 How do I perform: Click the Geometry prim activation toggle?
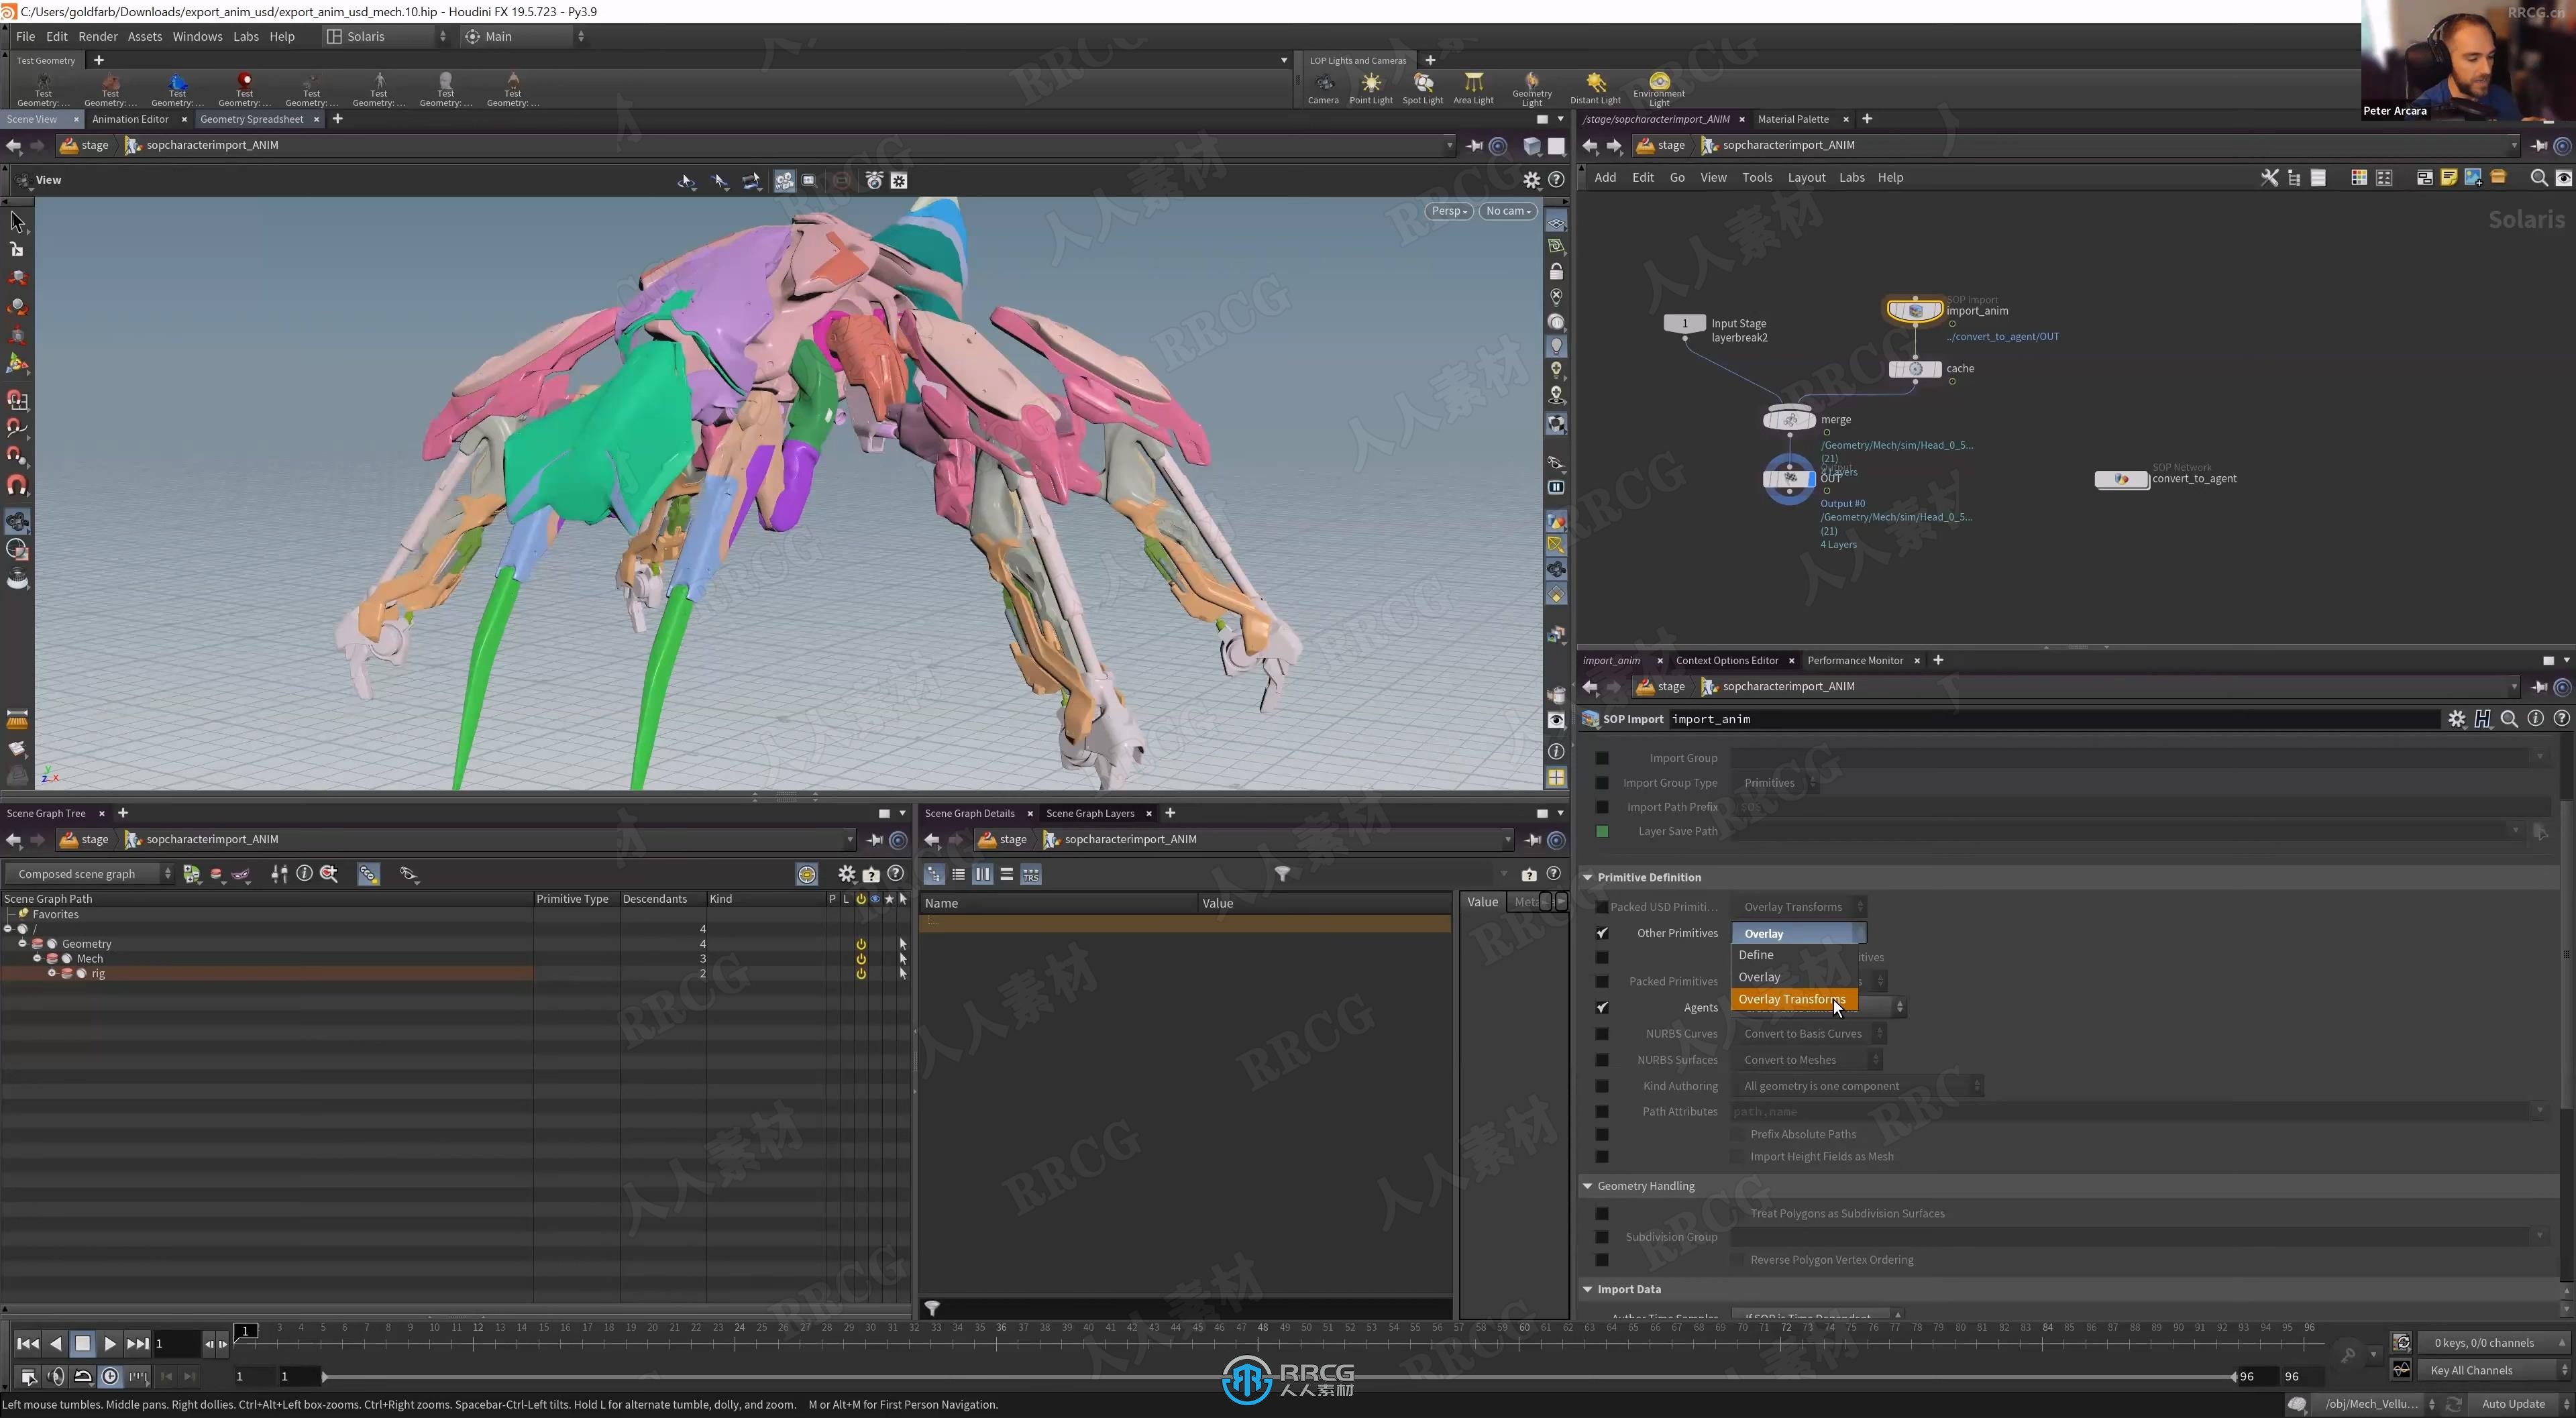861,945
